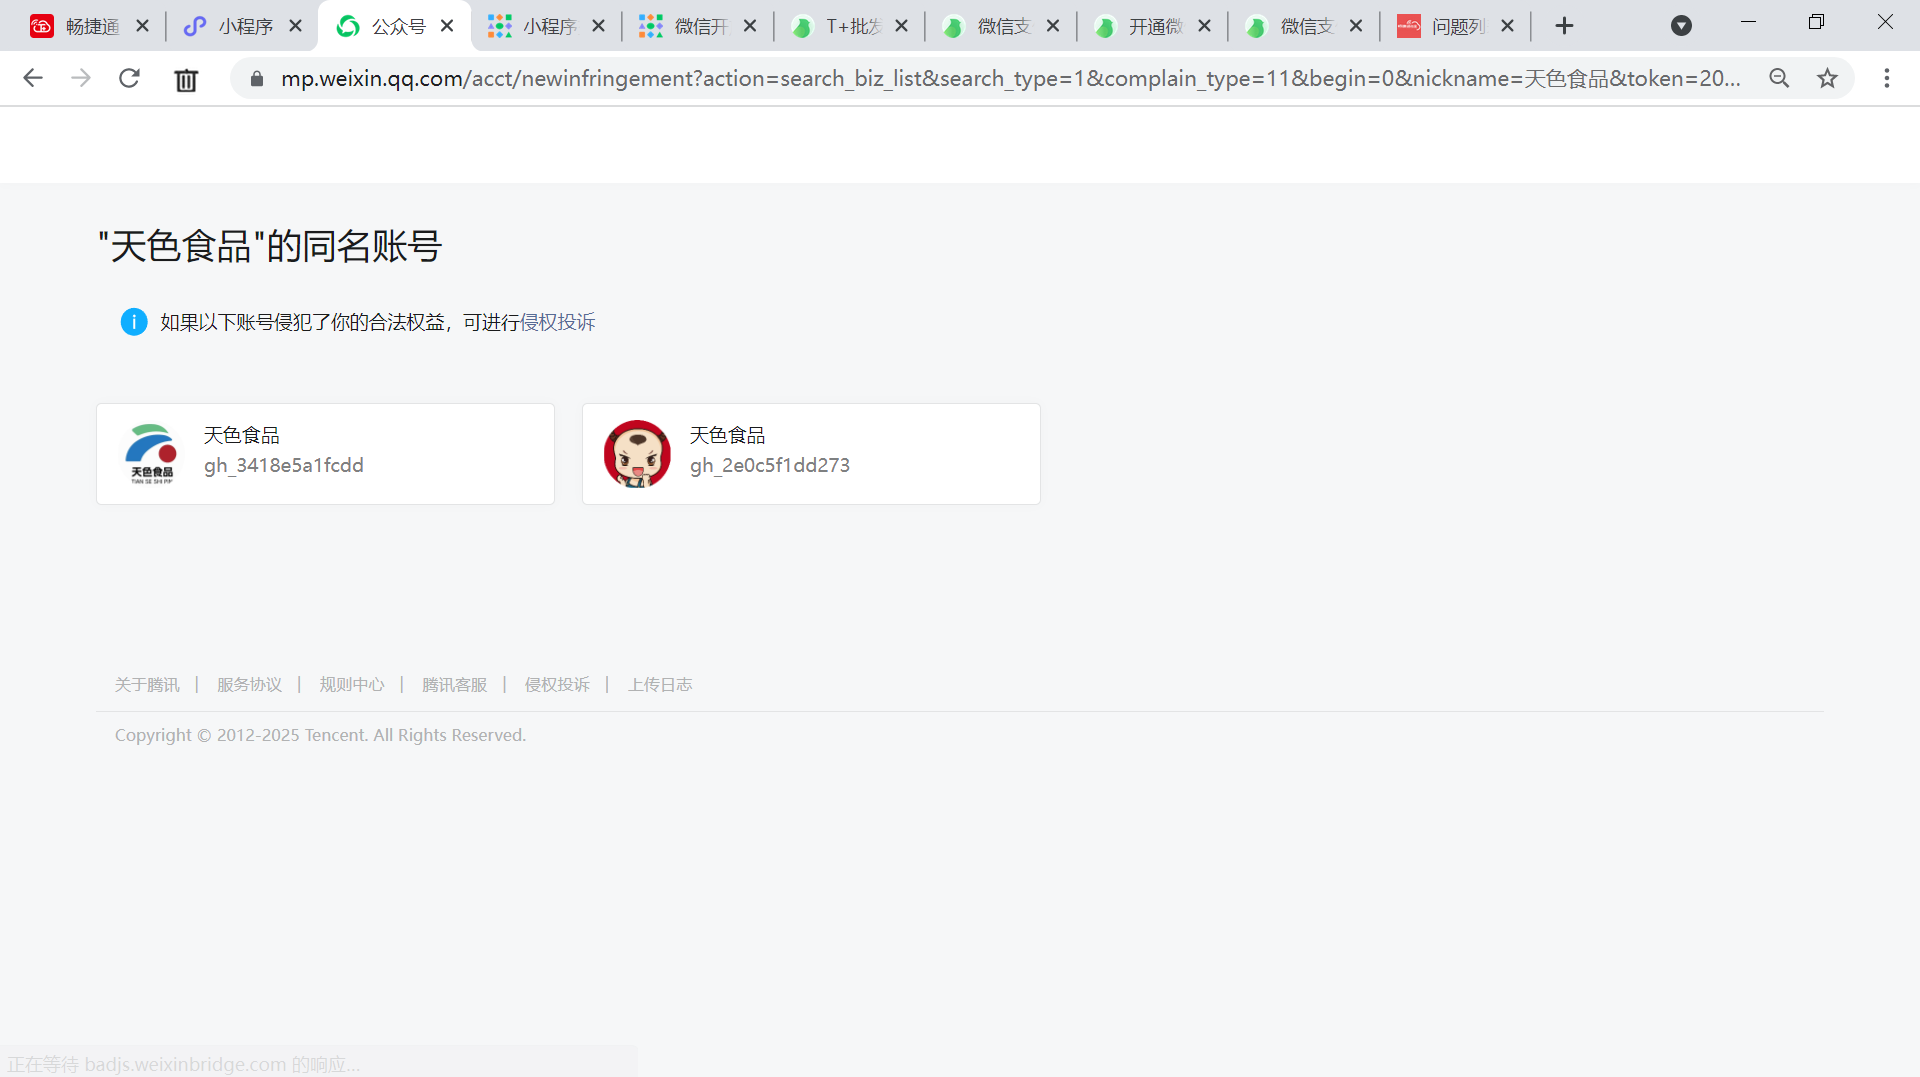Image resolution: width=1920 pixels, height=1077 pixels.
Task: Select the account ID gh_2e0c5f1dd273
Action: (x=770, y=465)
